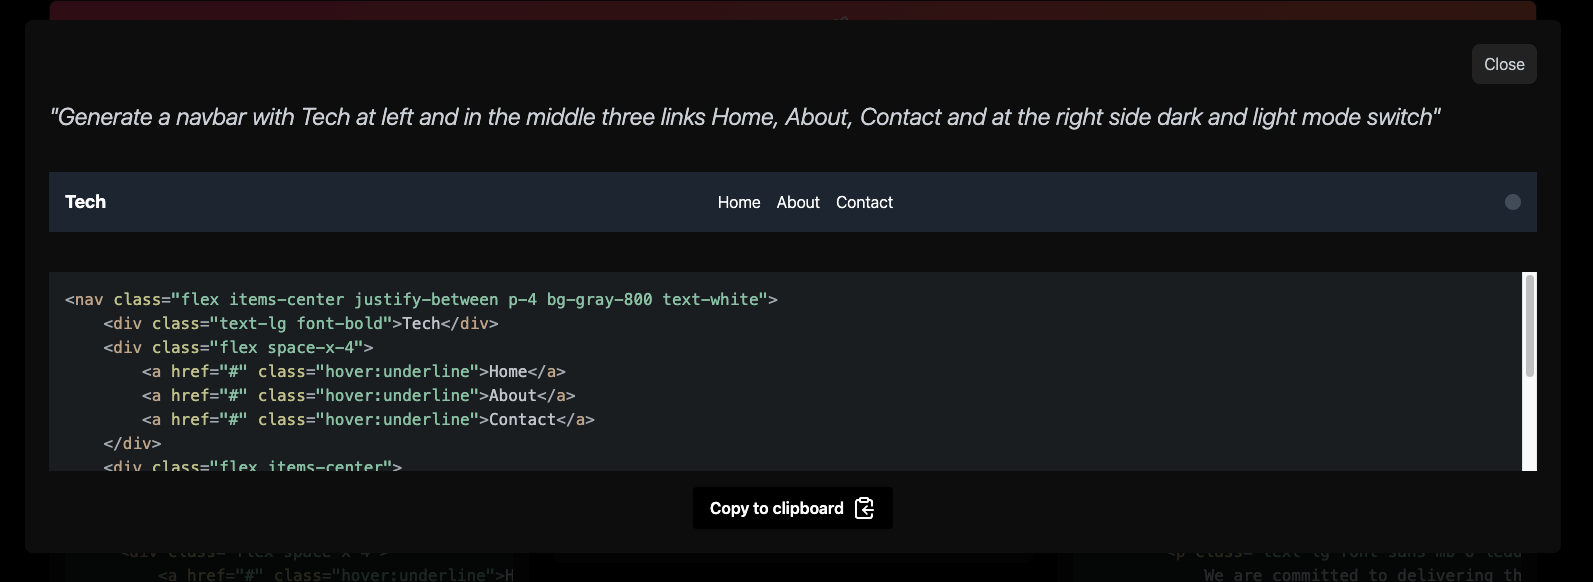Viewport: 1593px width, 582px height.
Task: Click the code line with flex space-x-4
Action: point(238,347)
